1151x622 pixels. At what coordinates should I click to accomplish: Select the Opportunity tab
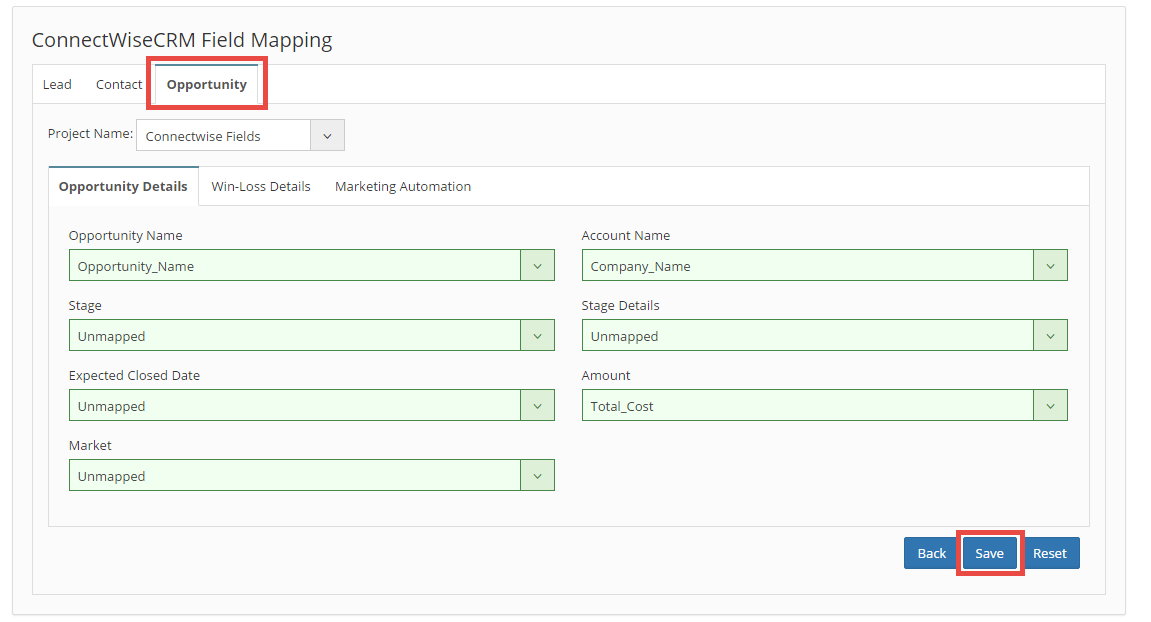click(x=206, y=85)
